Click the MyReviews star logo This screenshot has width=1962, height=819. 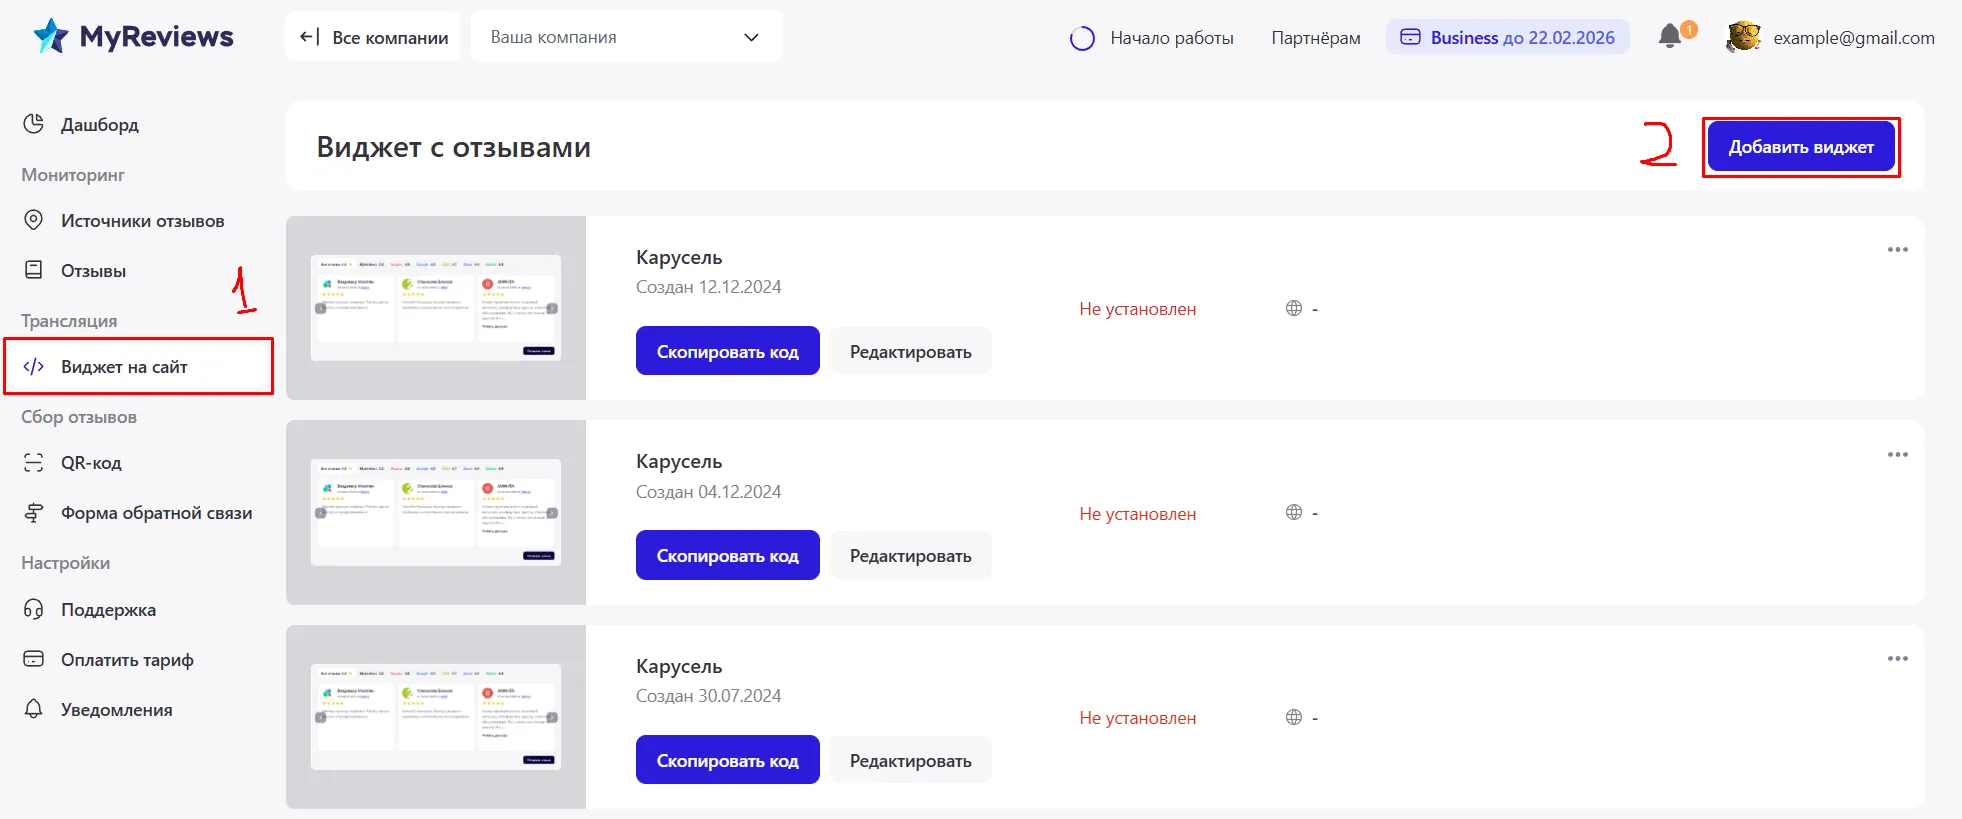pos(51,36)
